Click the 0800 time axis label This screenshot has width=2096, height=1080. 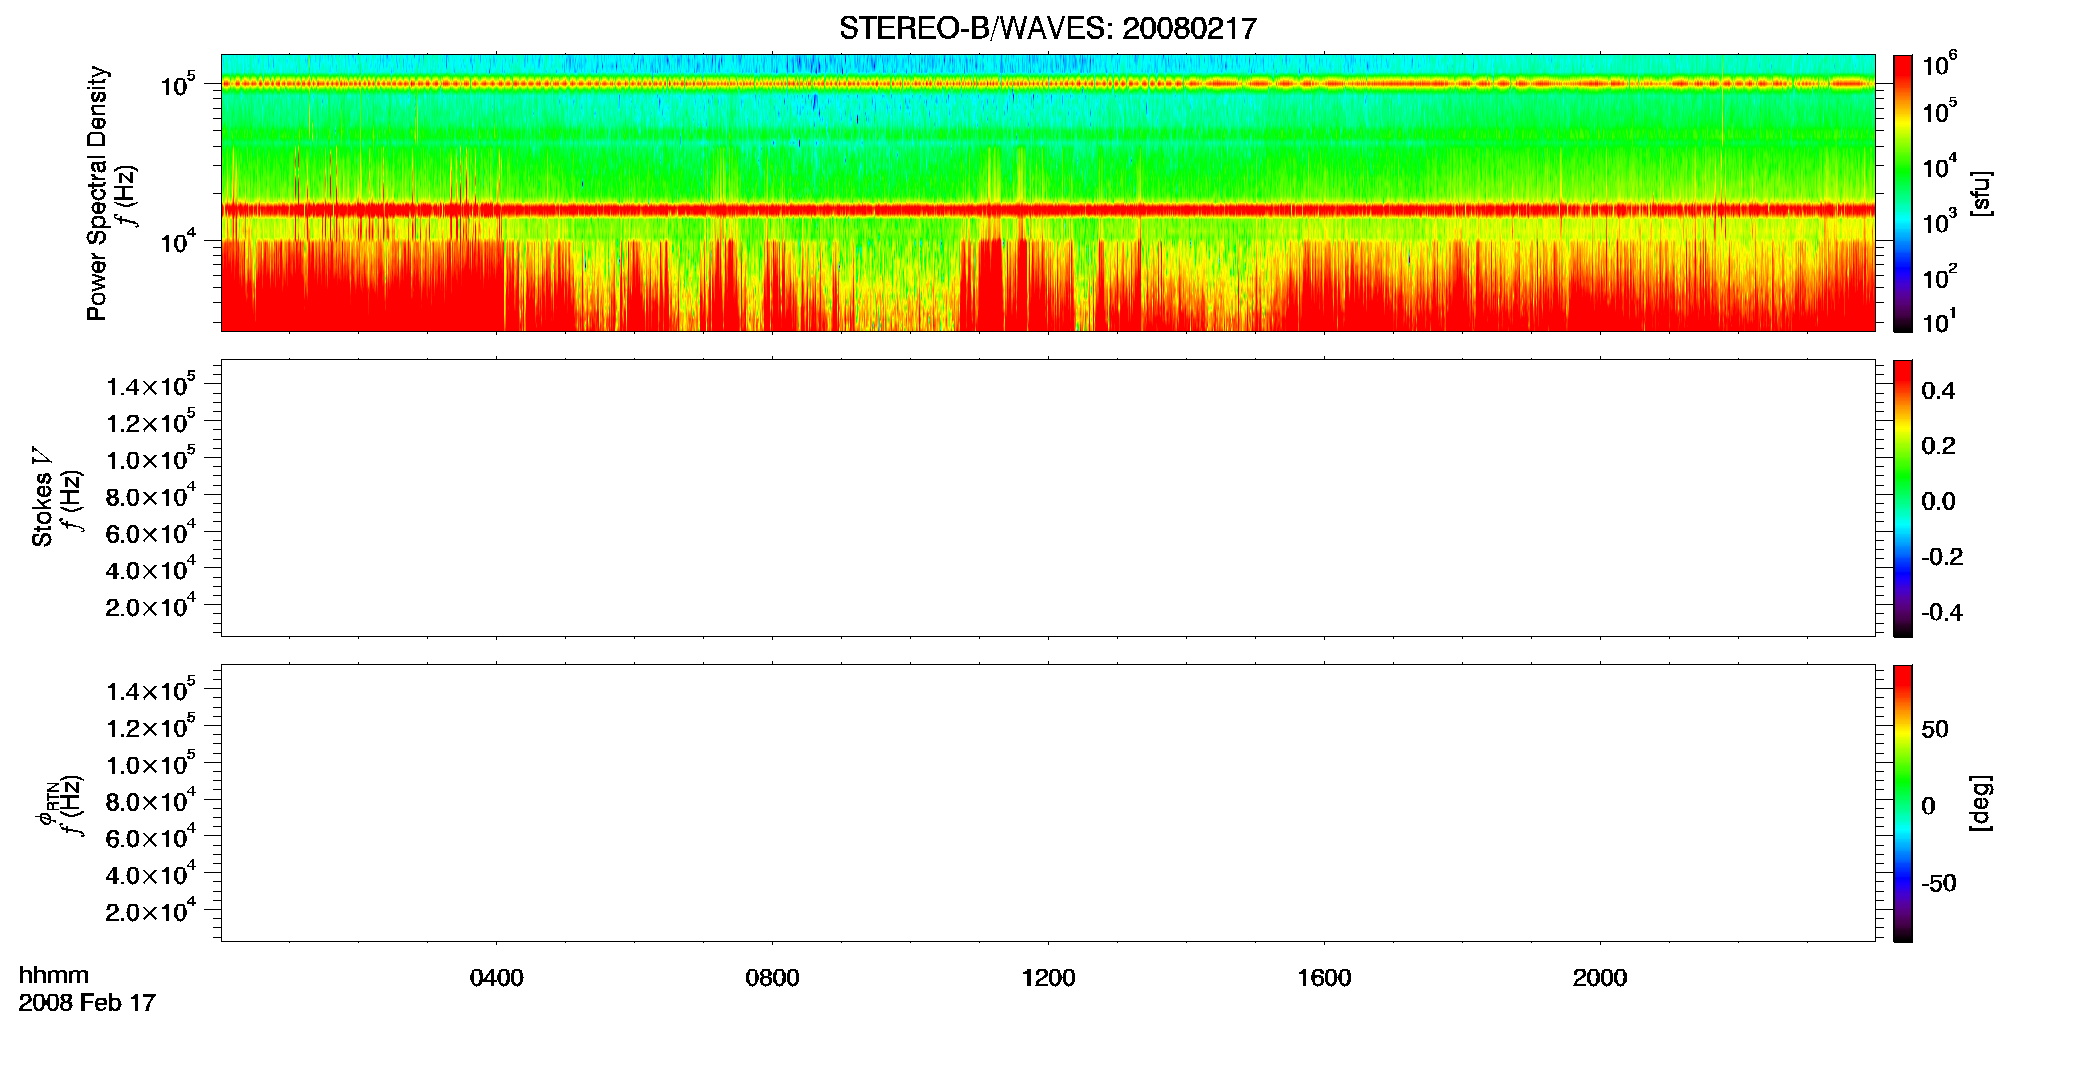click(772, 978)
